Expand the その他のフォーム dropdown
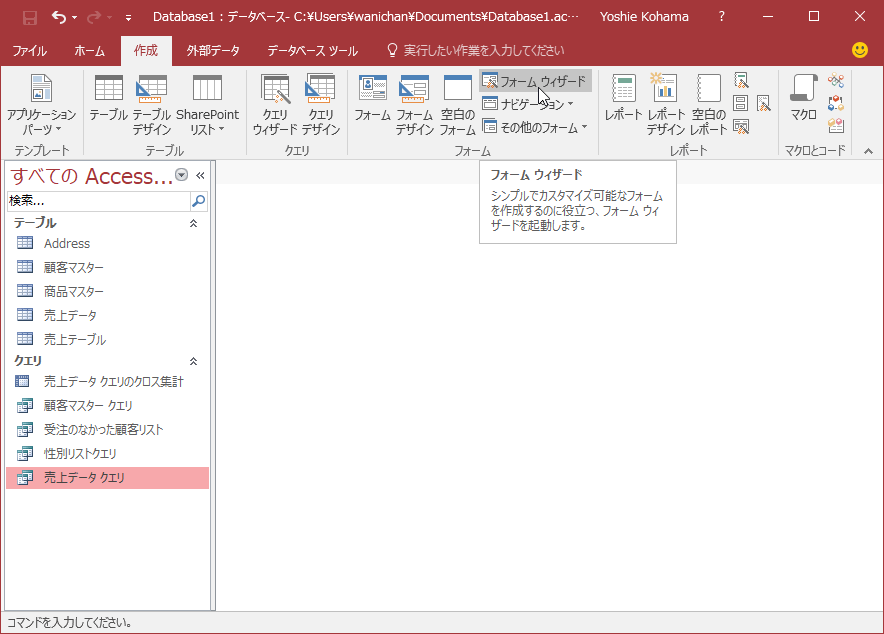Screen dimensions: 884x634 tap(535, 127)
